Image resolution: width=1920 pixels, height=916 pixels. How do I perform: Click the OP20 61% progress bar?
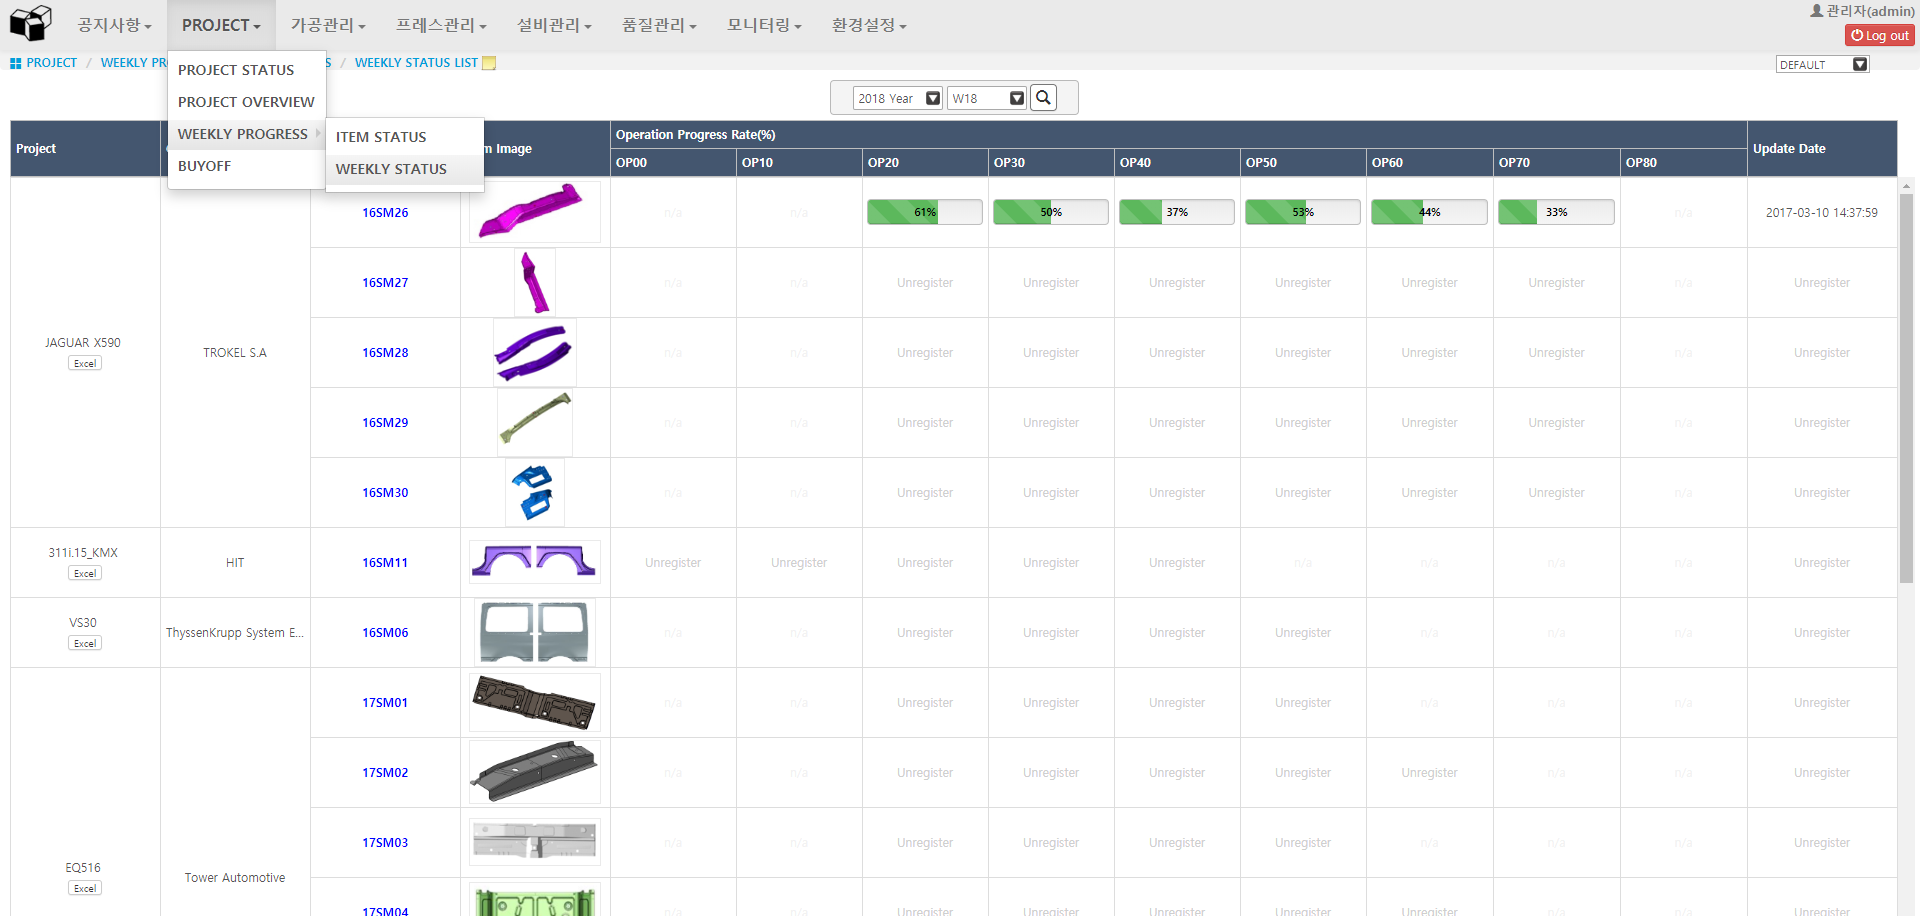click(x=924, y=212)
